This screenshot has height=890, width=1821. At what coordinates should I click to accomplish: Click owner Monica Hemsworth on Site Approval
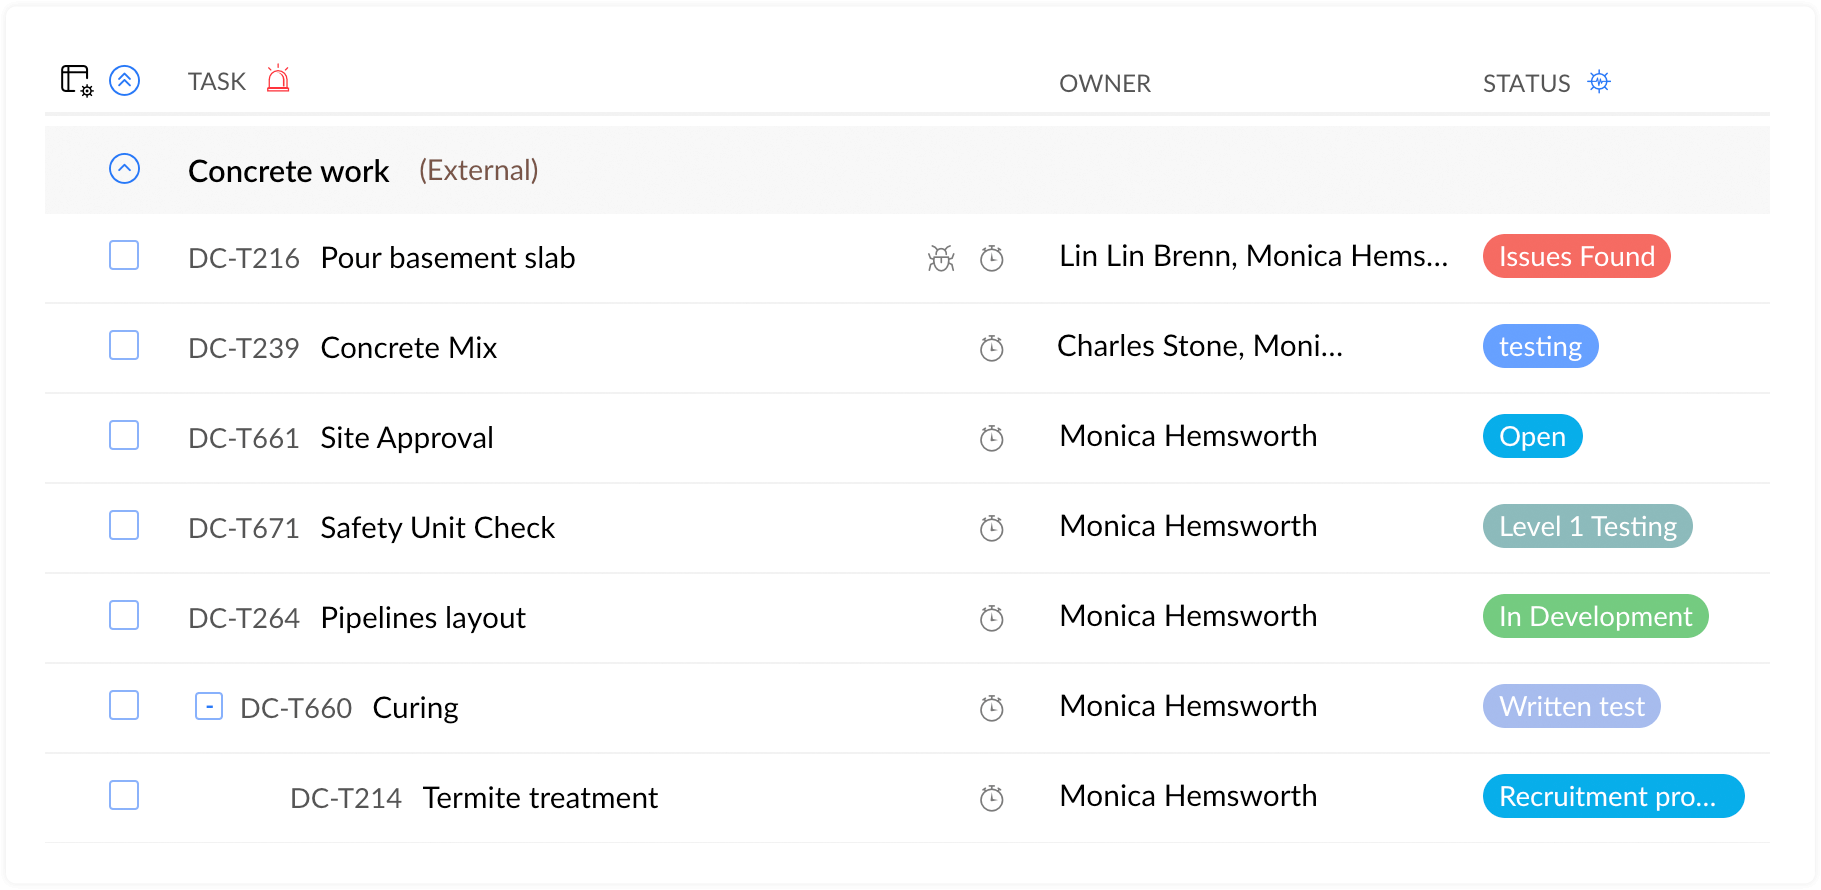(x=1187, y=437)
